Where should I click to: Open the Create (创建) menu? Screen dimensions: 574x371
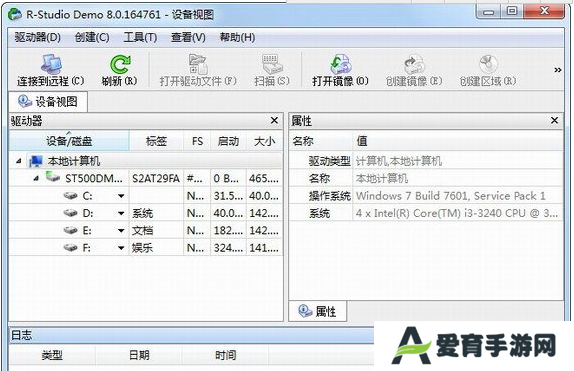(x=92, y=37)
